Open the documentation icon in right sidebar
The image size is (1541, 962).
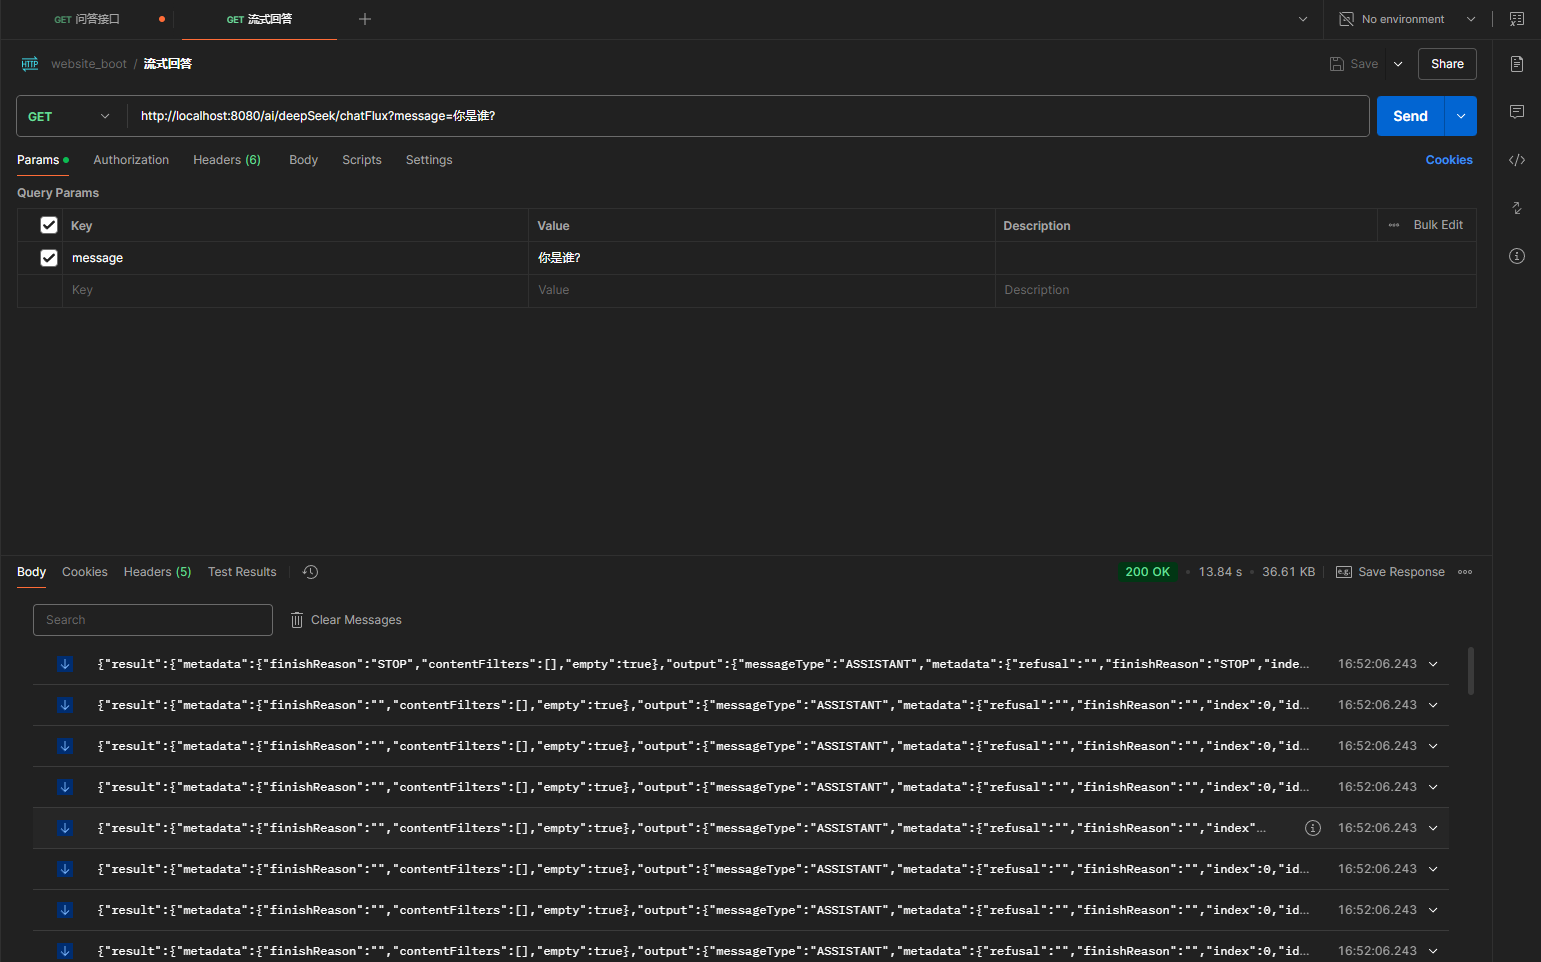[1516, 64]
